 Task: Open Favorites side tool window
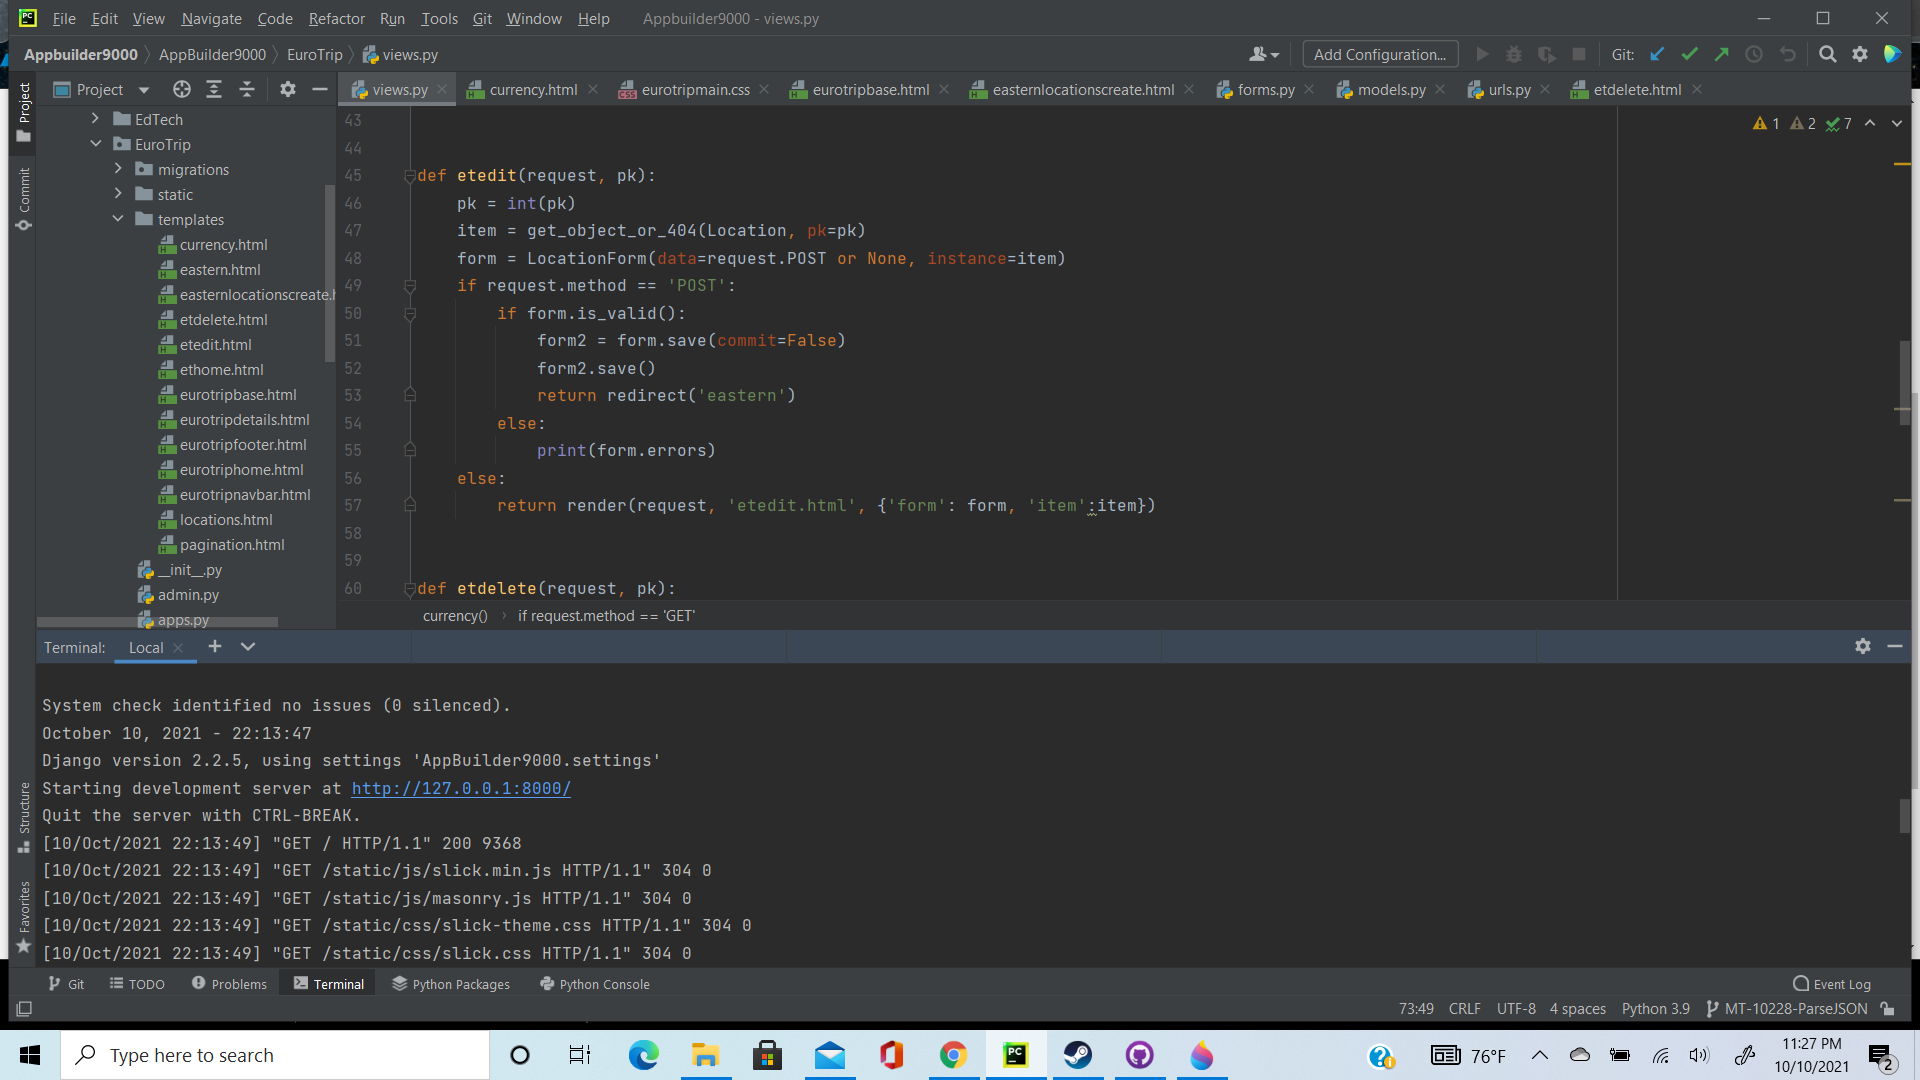click(x=24, y=917)
